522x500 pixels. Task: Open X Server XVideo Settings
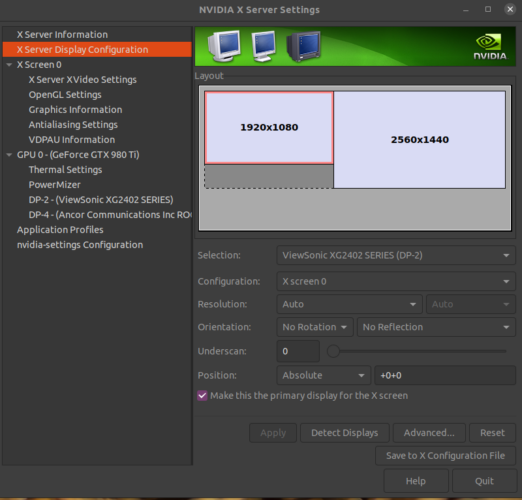(x=83, y=80)
